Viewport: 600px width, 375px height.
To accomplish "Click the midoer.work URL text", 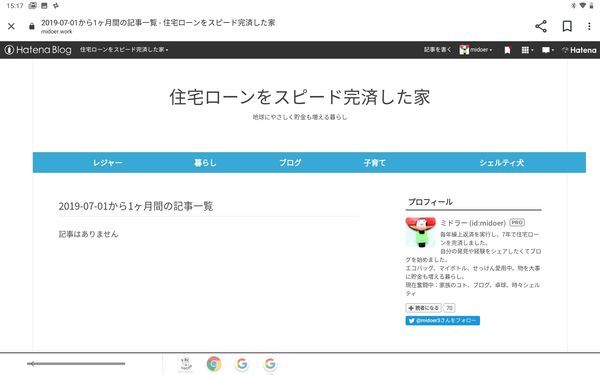I will 57,32.
